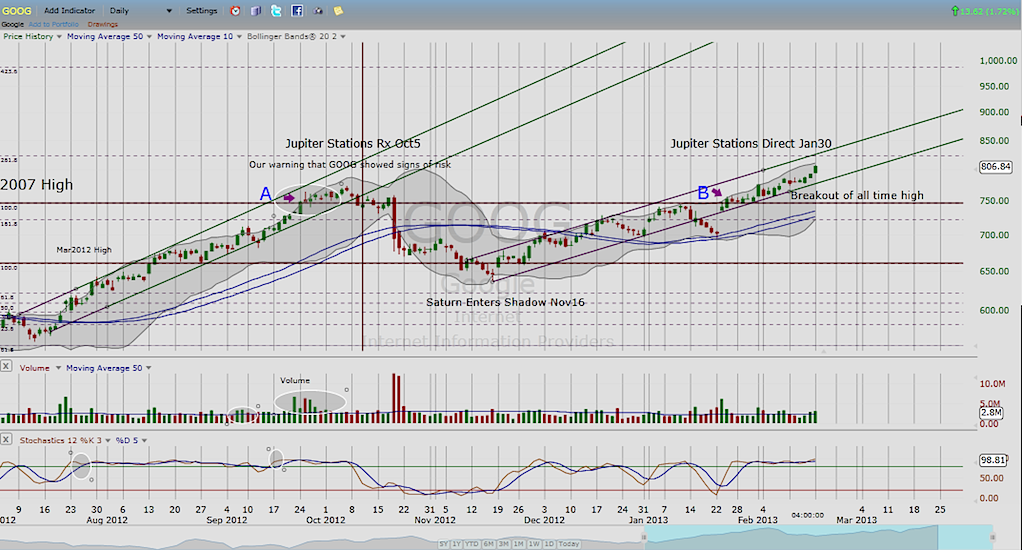
Task: Open the book/notes icon in toolbar
Action: coord(256,10)
